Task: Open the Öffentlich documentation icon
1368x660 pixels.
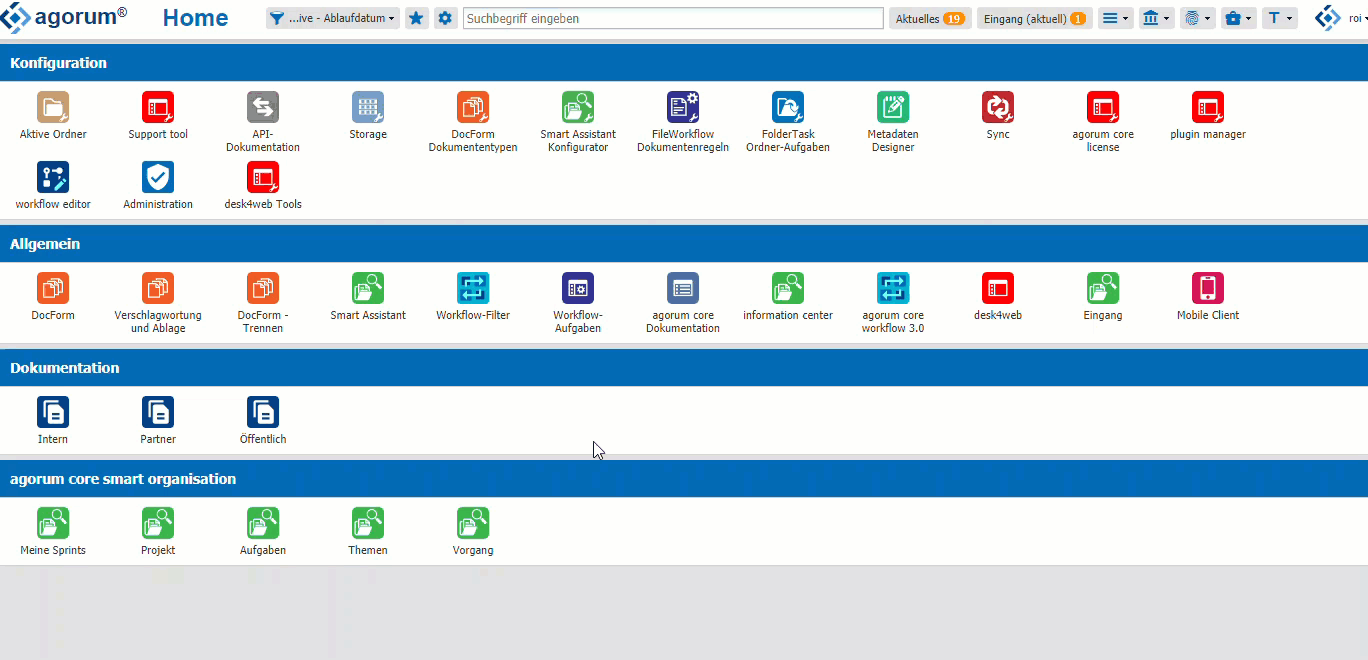Action: point(263,412)
